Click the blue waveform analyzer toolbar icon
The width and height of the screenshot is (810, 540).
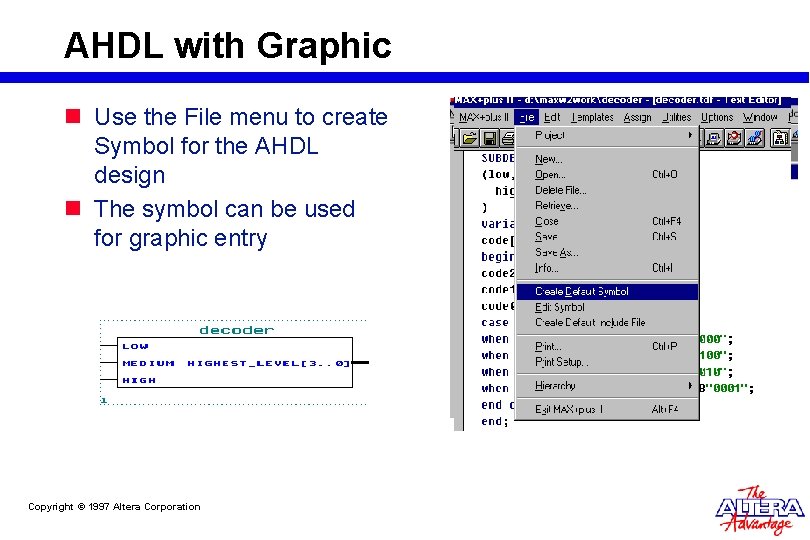click(x=755, y=138)
